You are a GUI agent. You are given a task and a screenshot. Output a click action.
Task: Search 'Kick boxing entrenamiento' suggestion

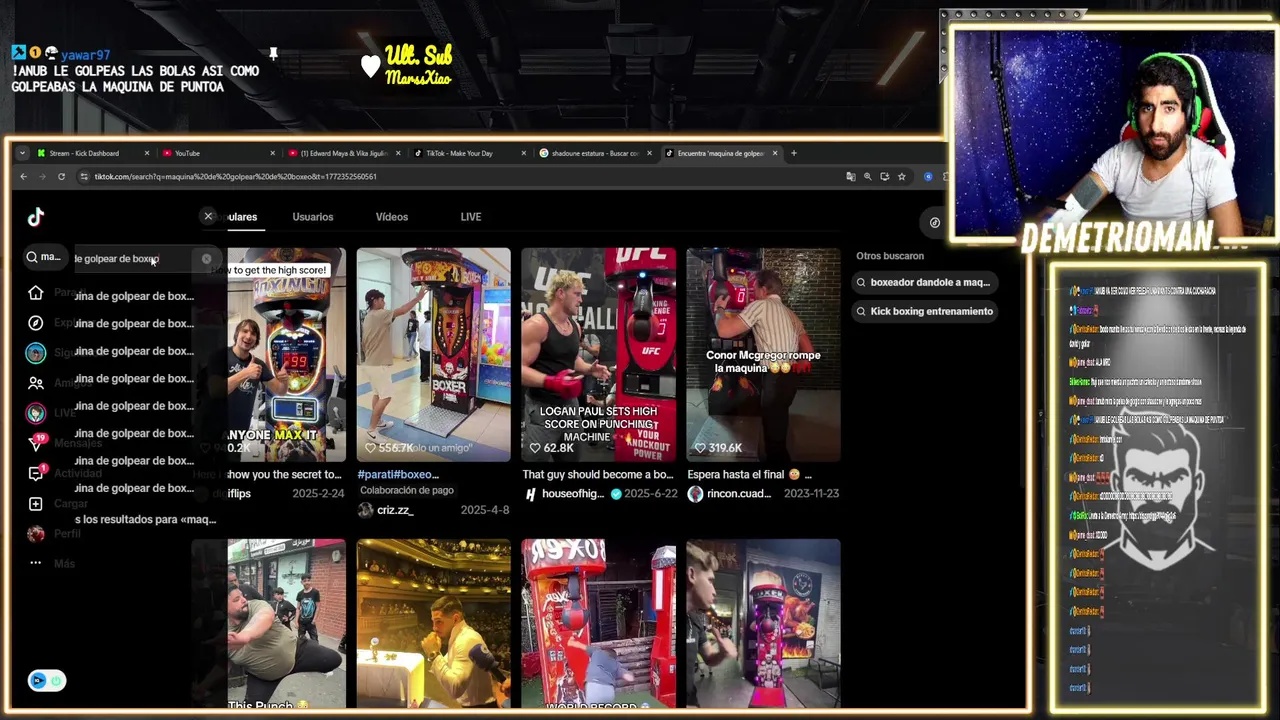pyautogui.click(x=923, y=312)
